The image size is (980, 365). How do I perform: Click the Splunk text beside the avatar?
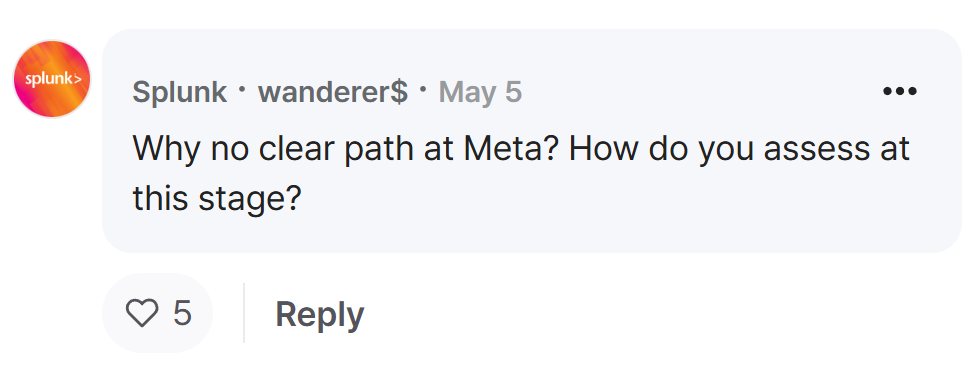point(179,92)
